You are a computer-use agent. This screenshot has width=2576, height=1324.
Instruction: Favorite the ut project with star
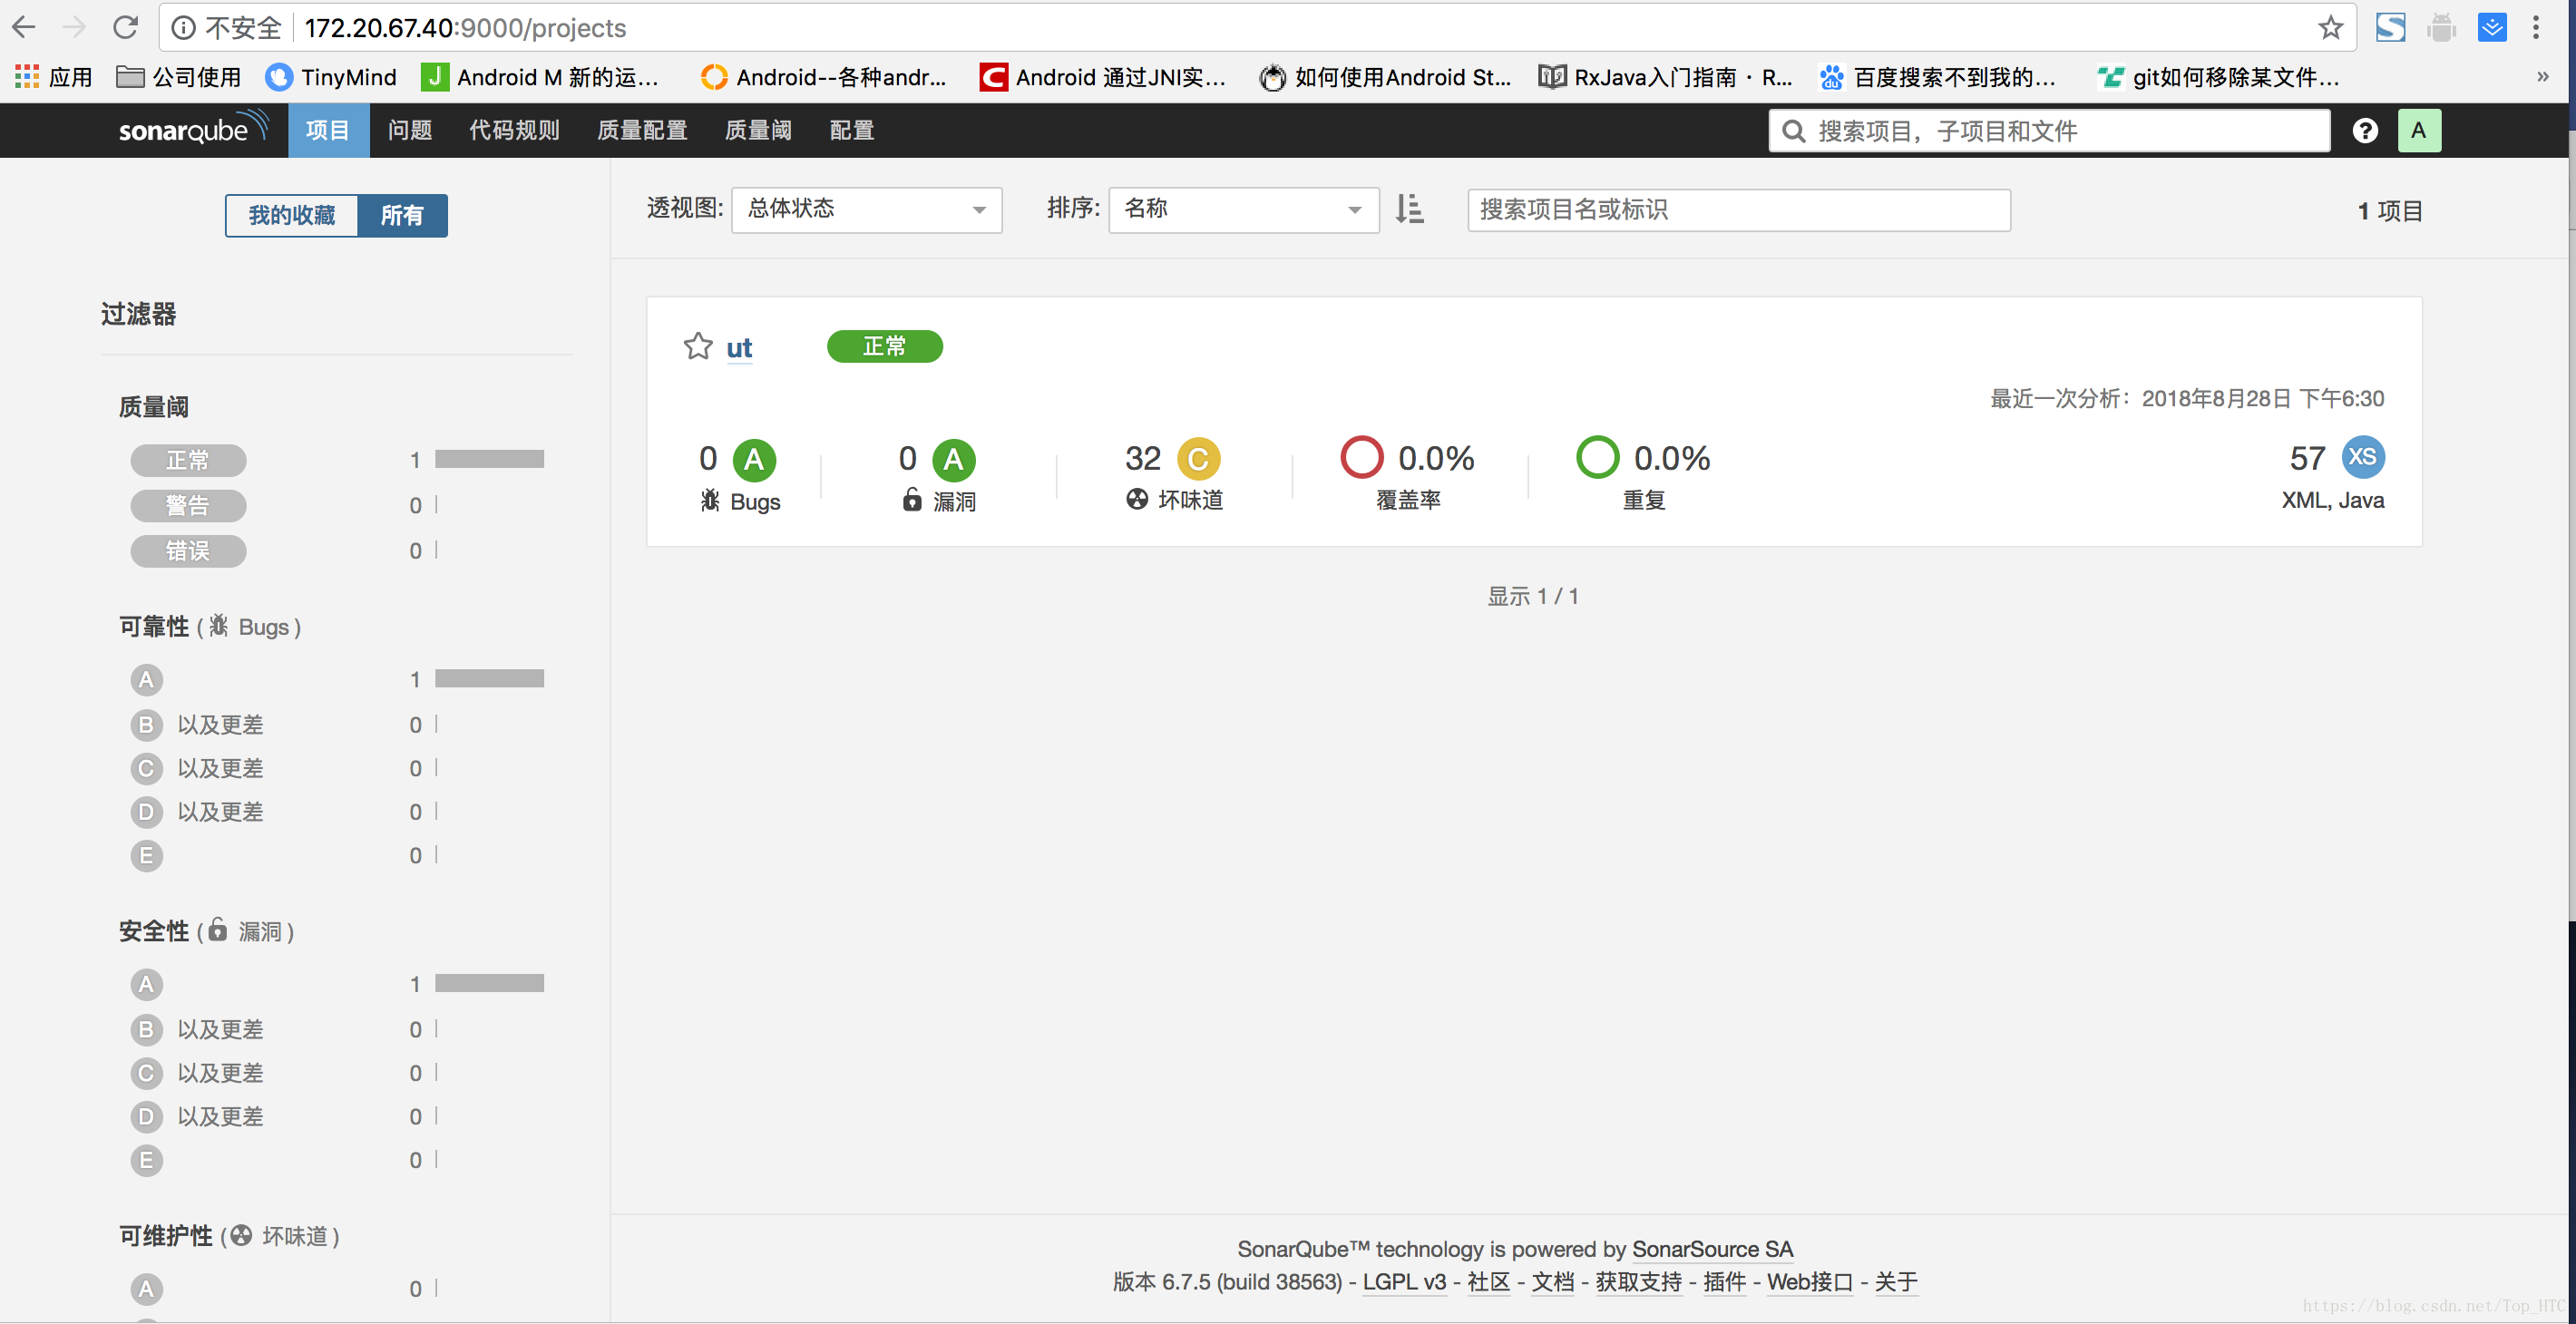[698, 346]
